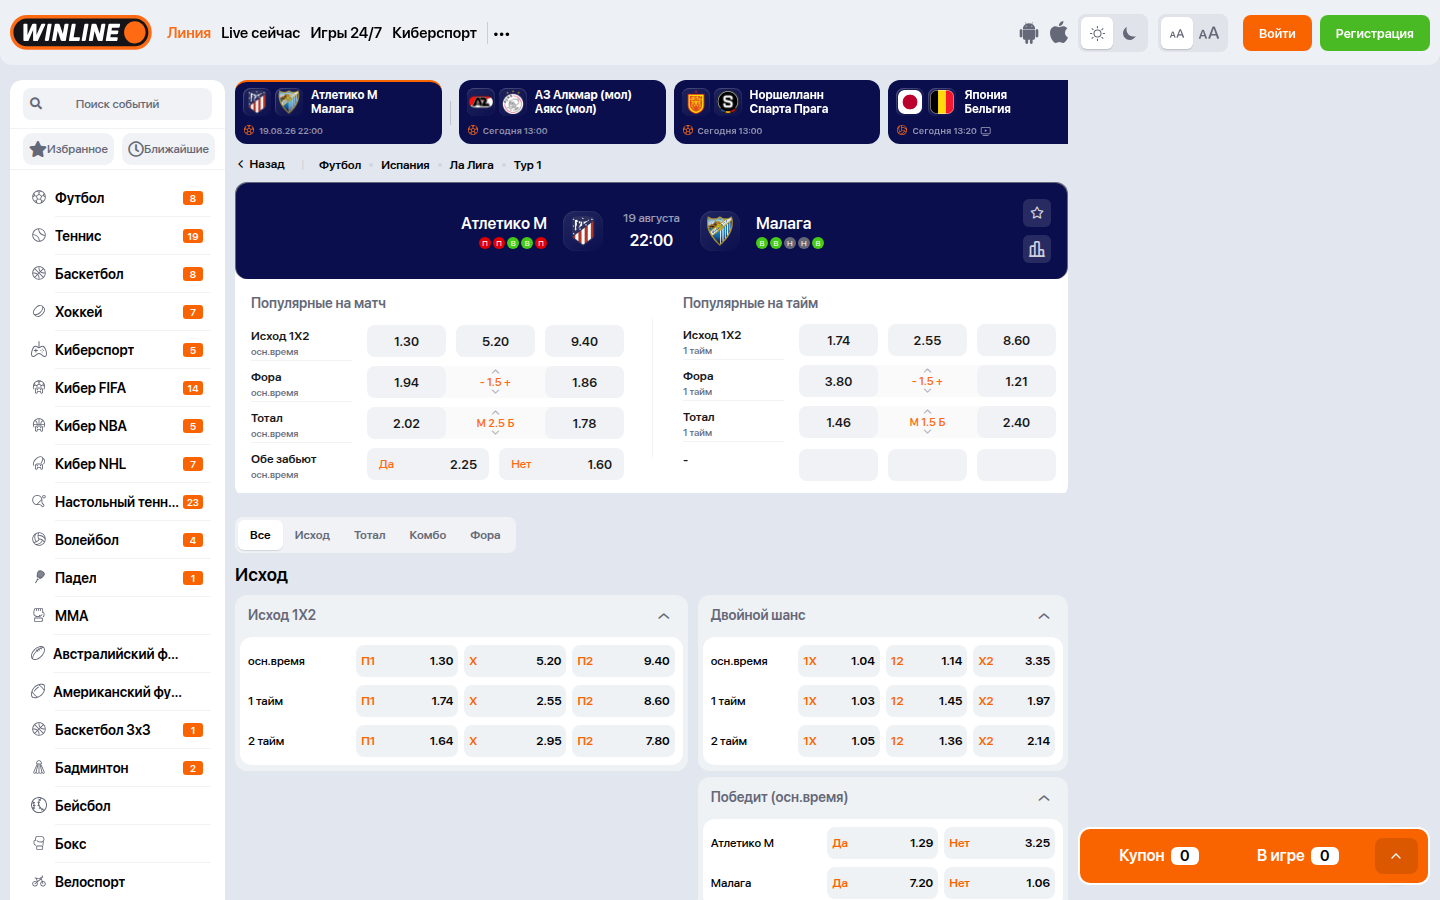Select Esports gamepad icon in sidebar
The image size is (1440, 900).
tap(39, 349)
